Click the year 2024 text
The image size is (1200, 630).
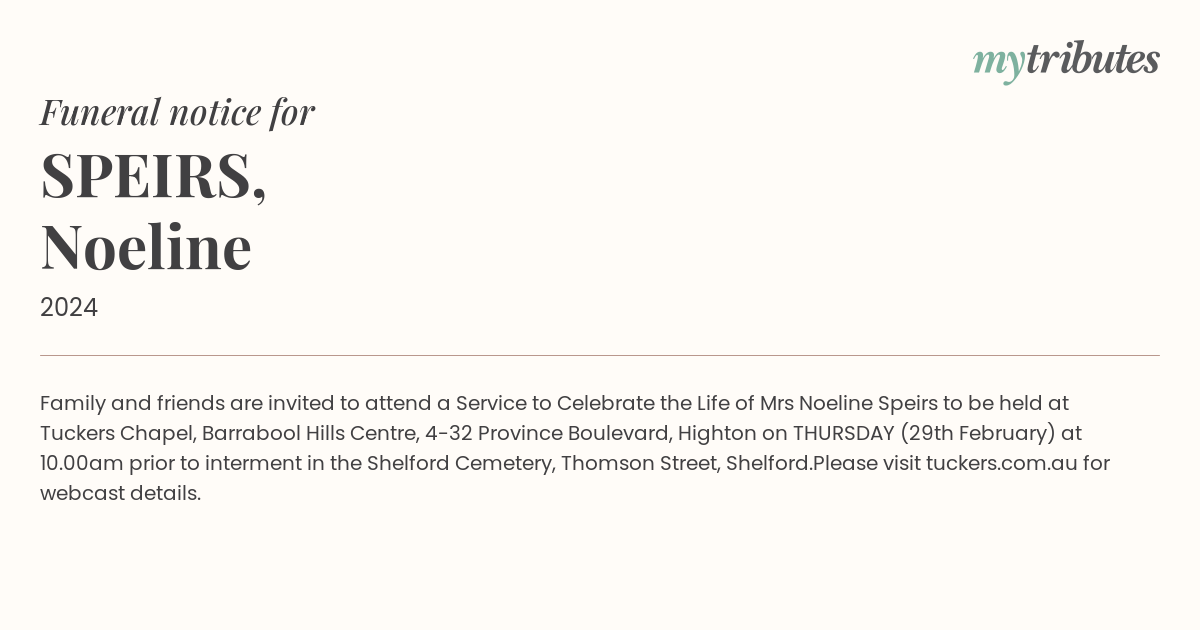pyautogui.click(x=69, y=307)
